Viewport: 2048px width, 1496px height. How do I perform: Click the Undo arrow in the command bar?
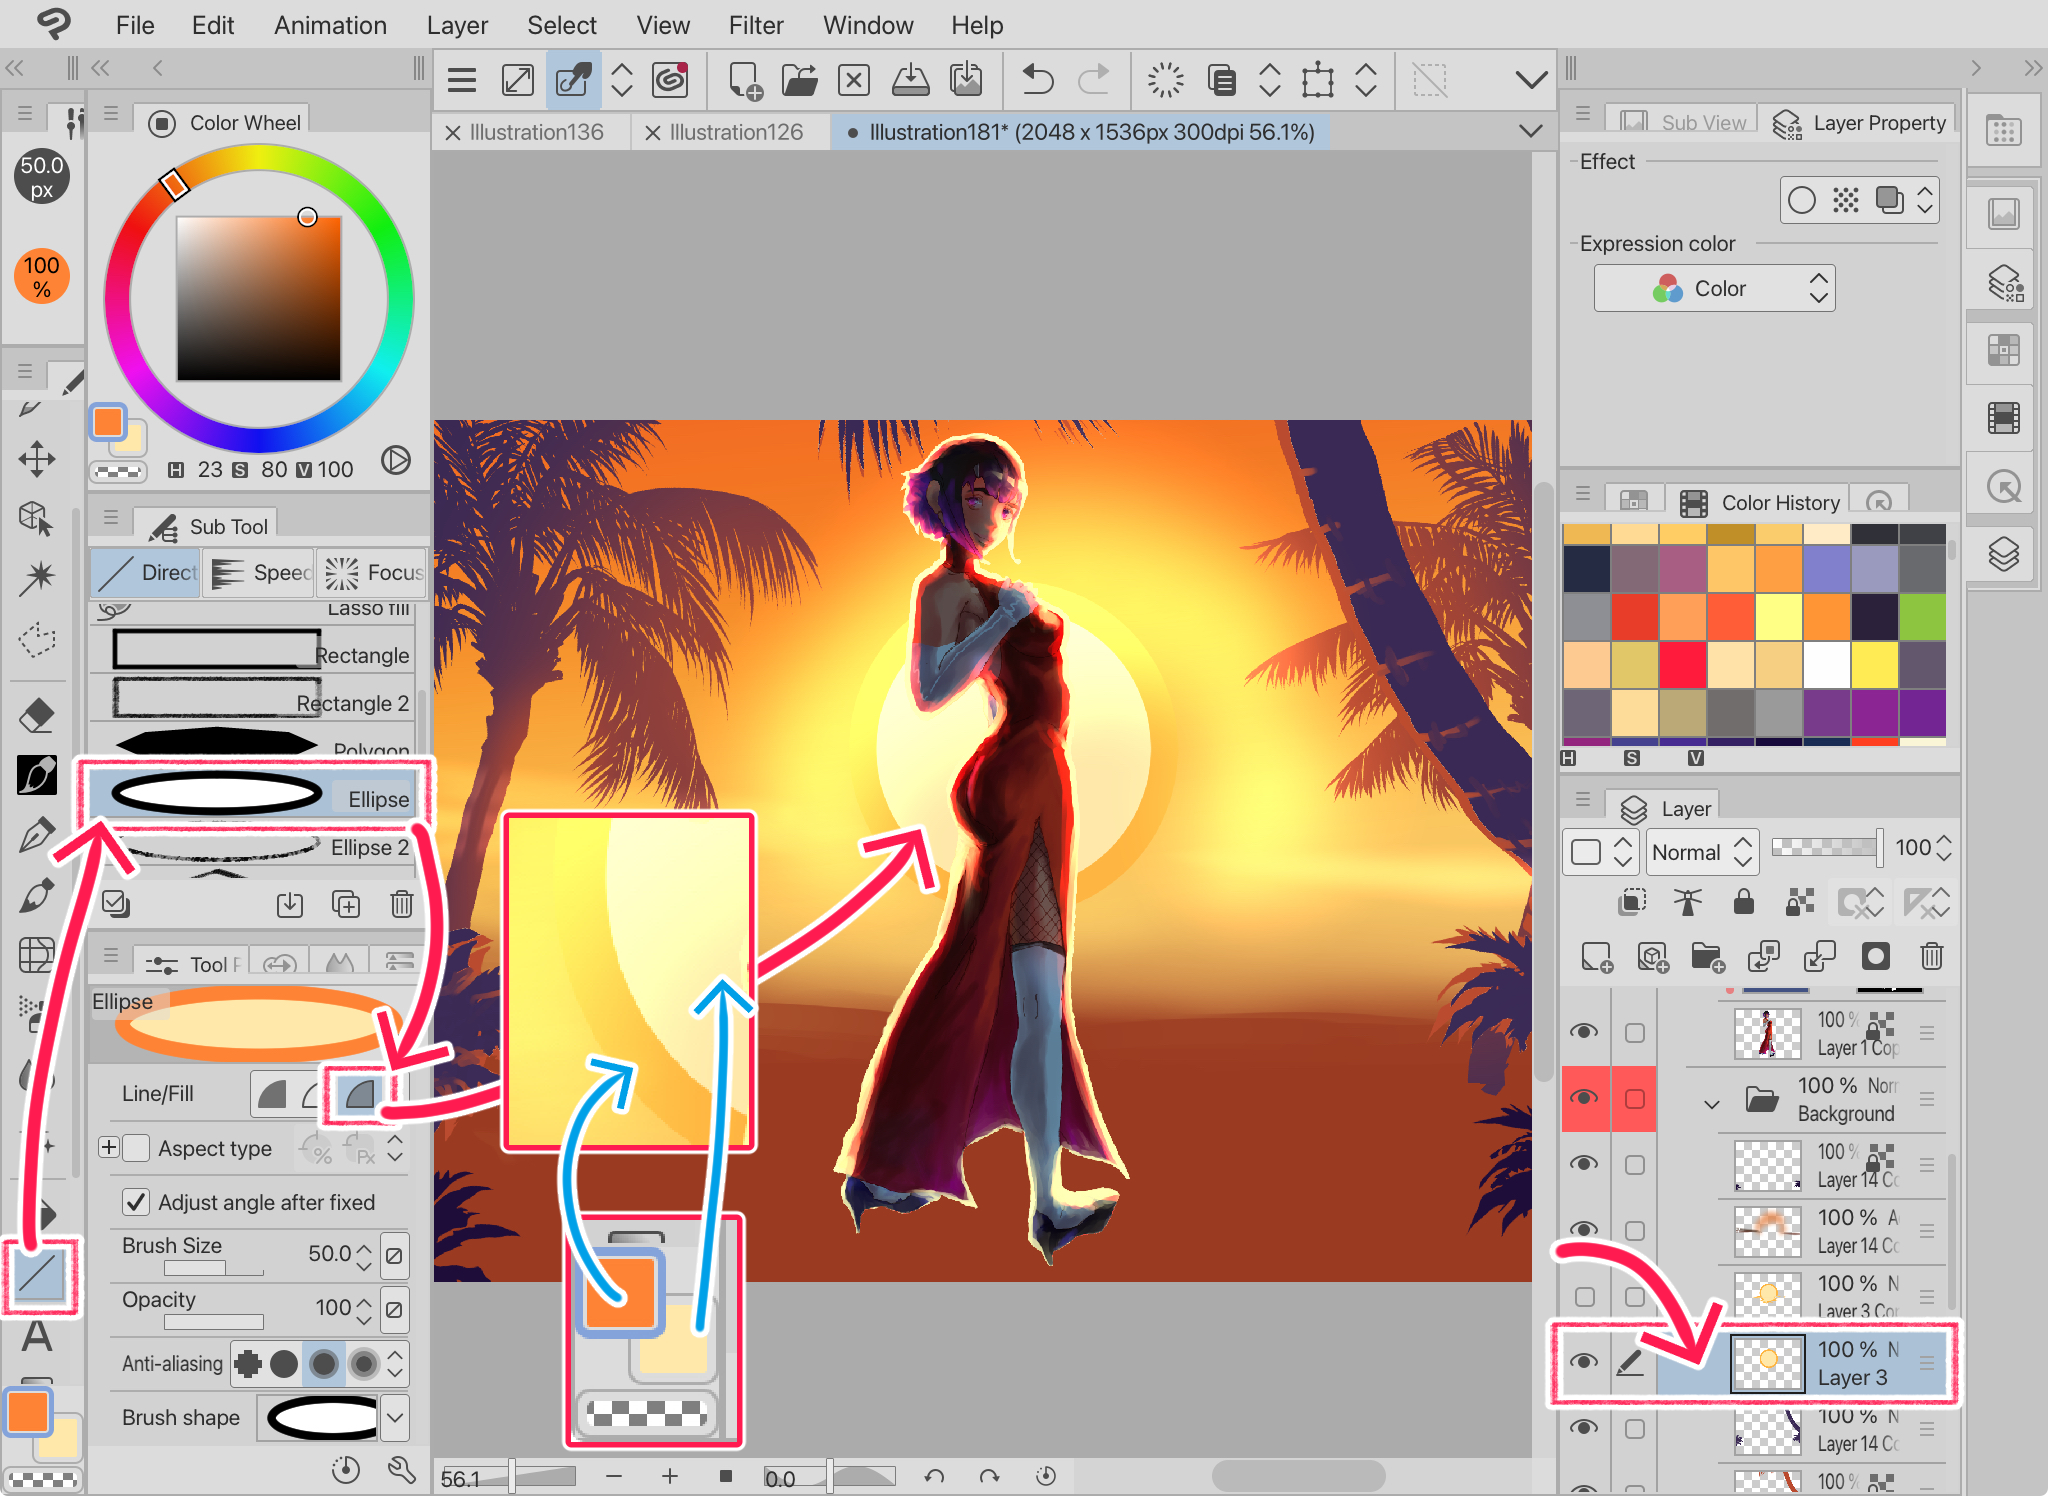pyautogui.click(x=1038, y=79)
